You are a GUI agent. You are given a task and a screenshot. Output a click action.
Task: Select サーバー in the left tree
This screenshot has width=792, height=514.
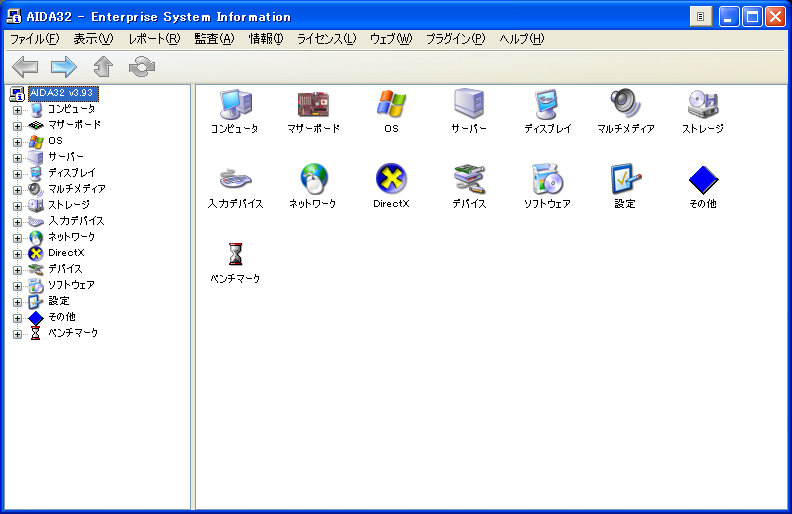(66, 157)
